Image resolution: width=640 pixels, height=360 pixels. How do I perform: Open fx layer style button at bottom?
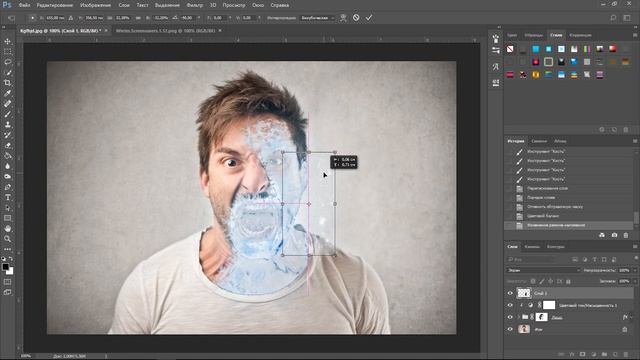pyautogui.click(x=571, y=354)
